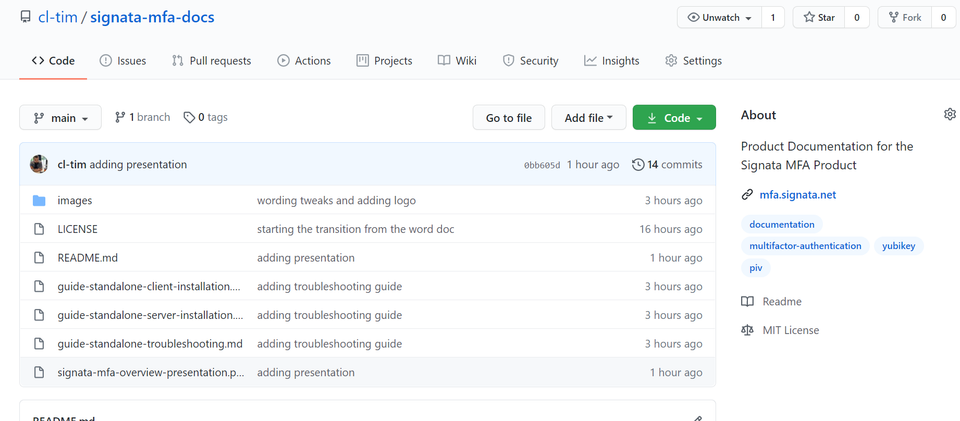Viewport: 960px width, 421px height.
Task: Click the file icon beside README.md
Action: click(39, 258)
